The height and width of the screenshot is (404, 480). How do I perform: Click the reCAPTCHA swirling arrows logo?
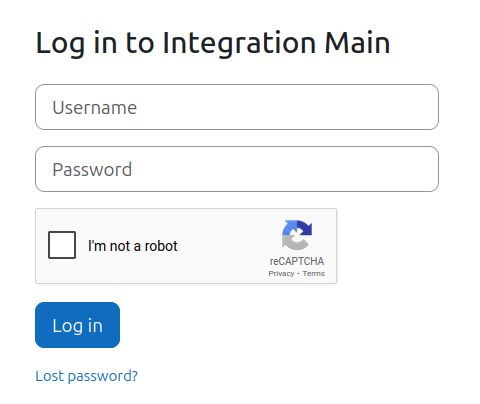297,235
